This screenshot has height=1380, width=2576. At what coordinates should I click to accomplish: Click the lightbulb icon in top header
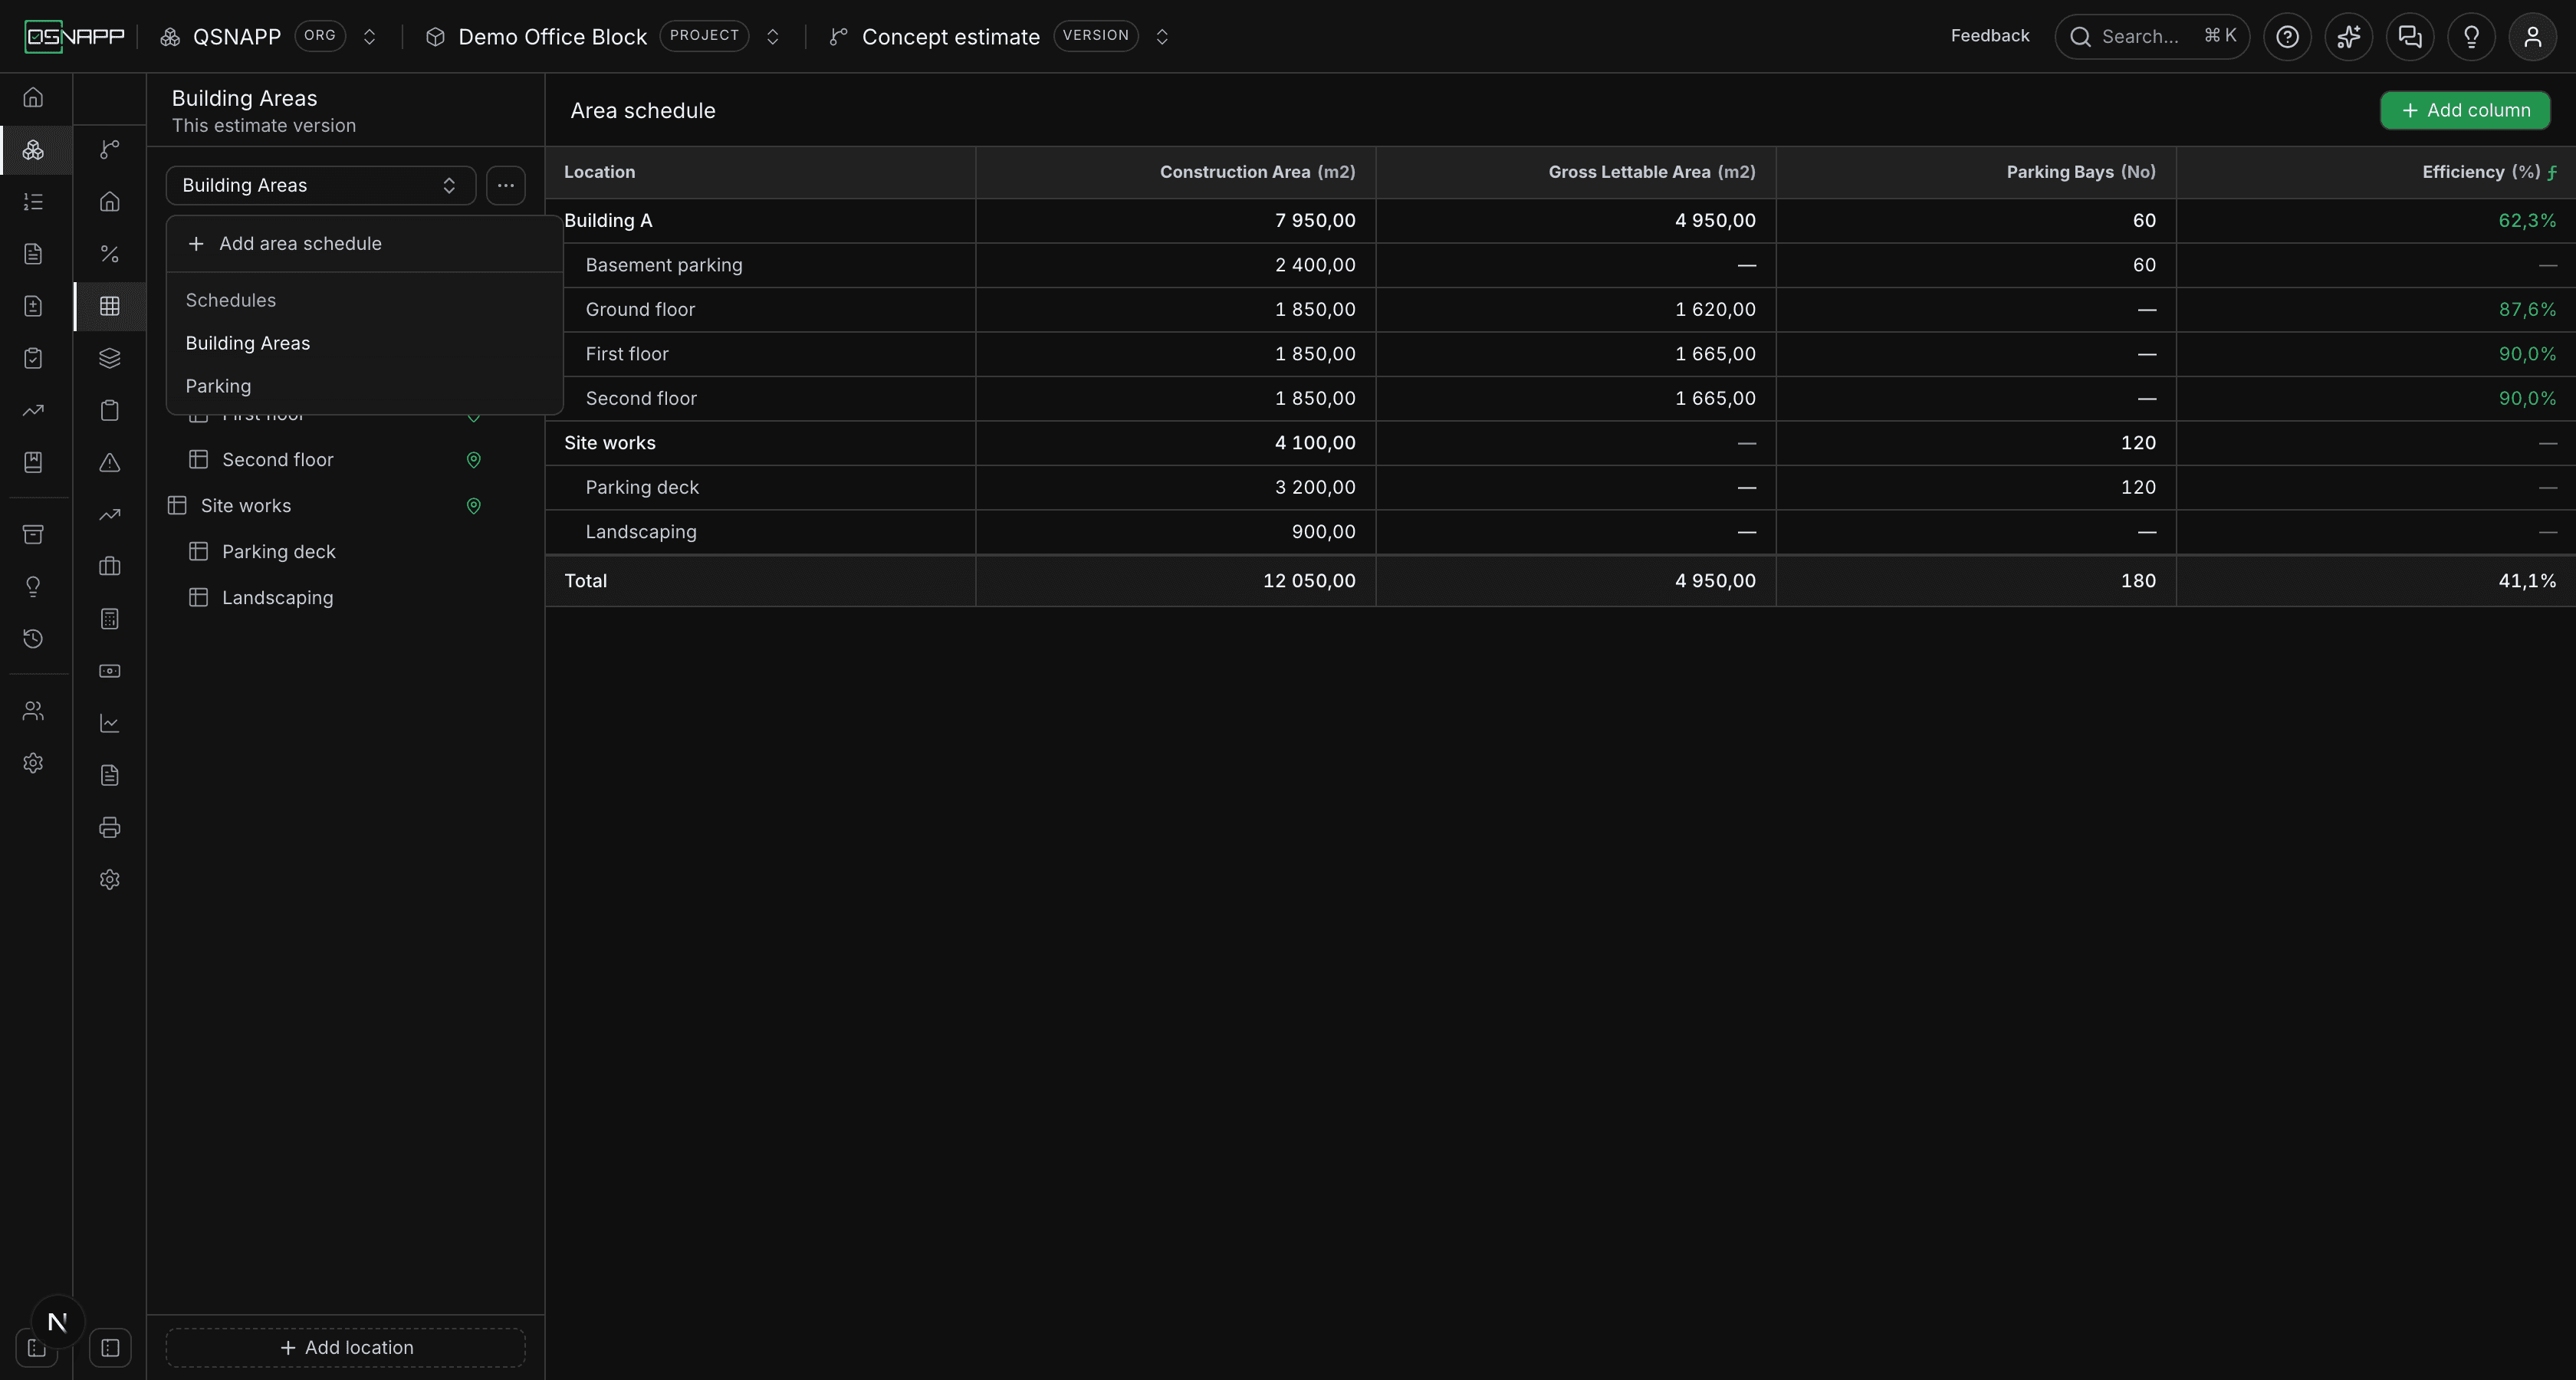2471,37
